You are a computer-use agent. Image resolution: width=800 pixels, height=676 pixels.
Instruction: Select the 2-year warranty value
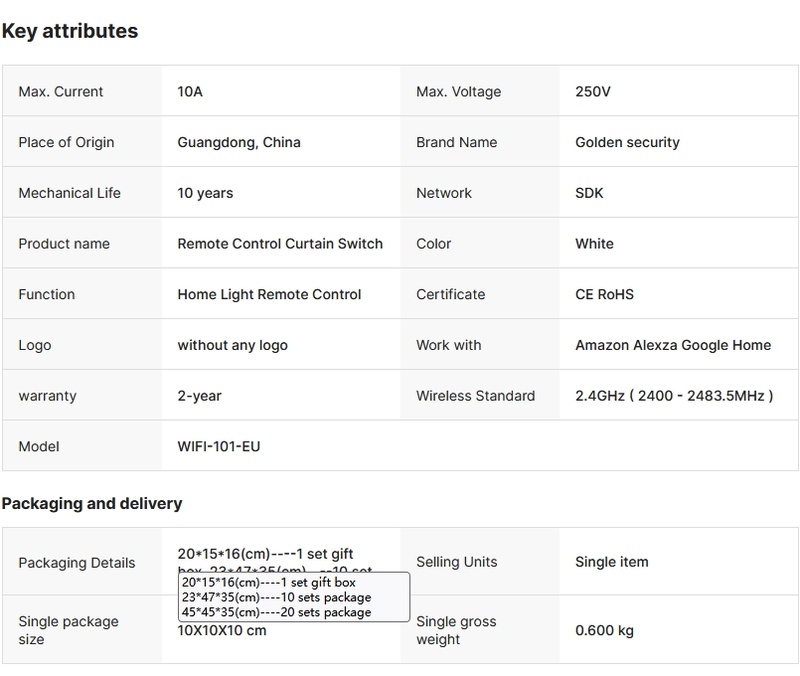(199, 396)
